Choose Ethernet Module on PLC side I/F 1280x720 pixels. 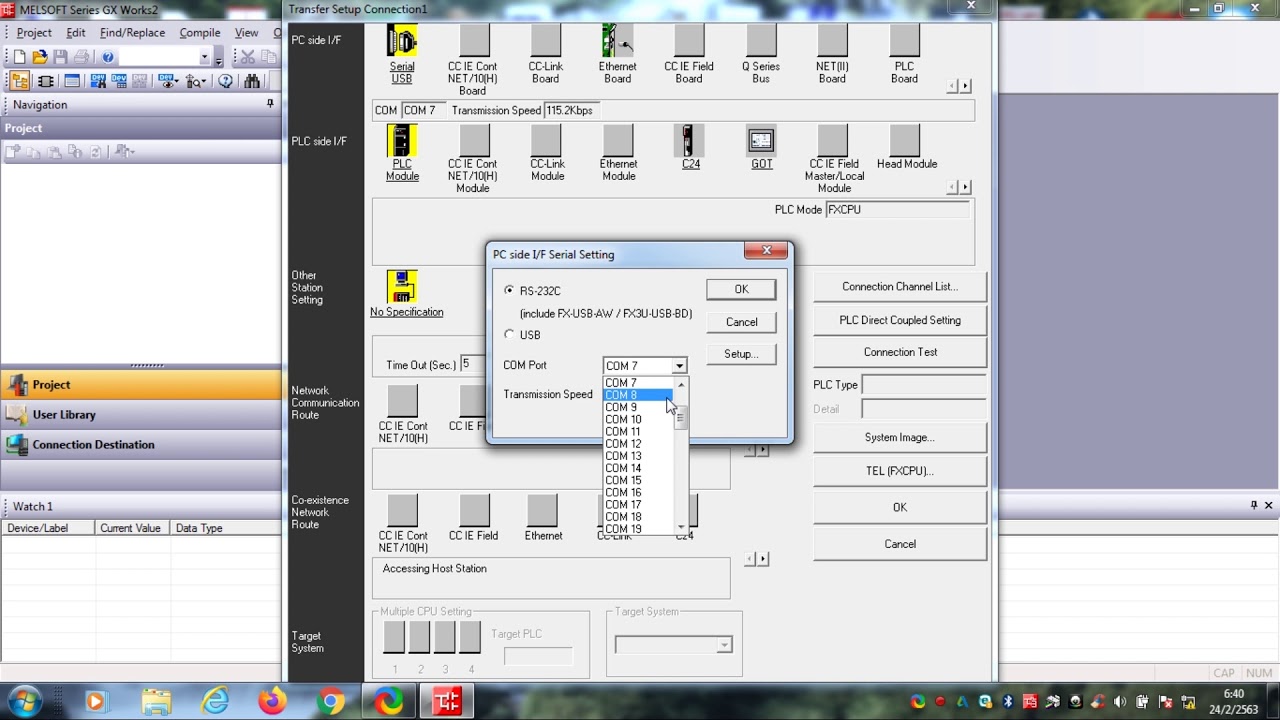(x=618, y=153)
